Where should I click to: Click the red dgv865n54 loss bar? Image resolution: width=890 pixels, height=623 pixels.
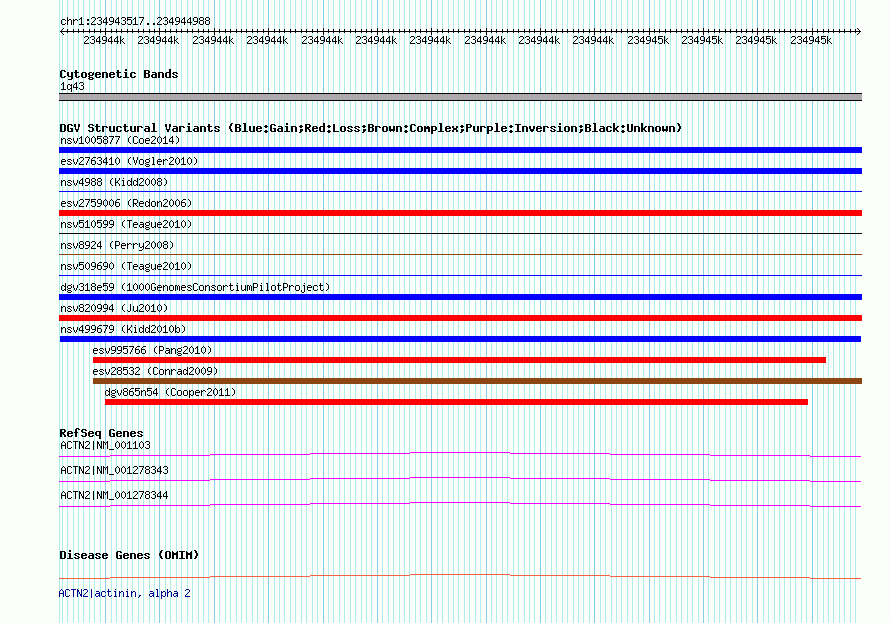click(x=456, y=402)
